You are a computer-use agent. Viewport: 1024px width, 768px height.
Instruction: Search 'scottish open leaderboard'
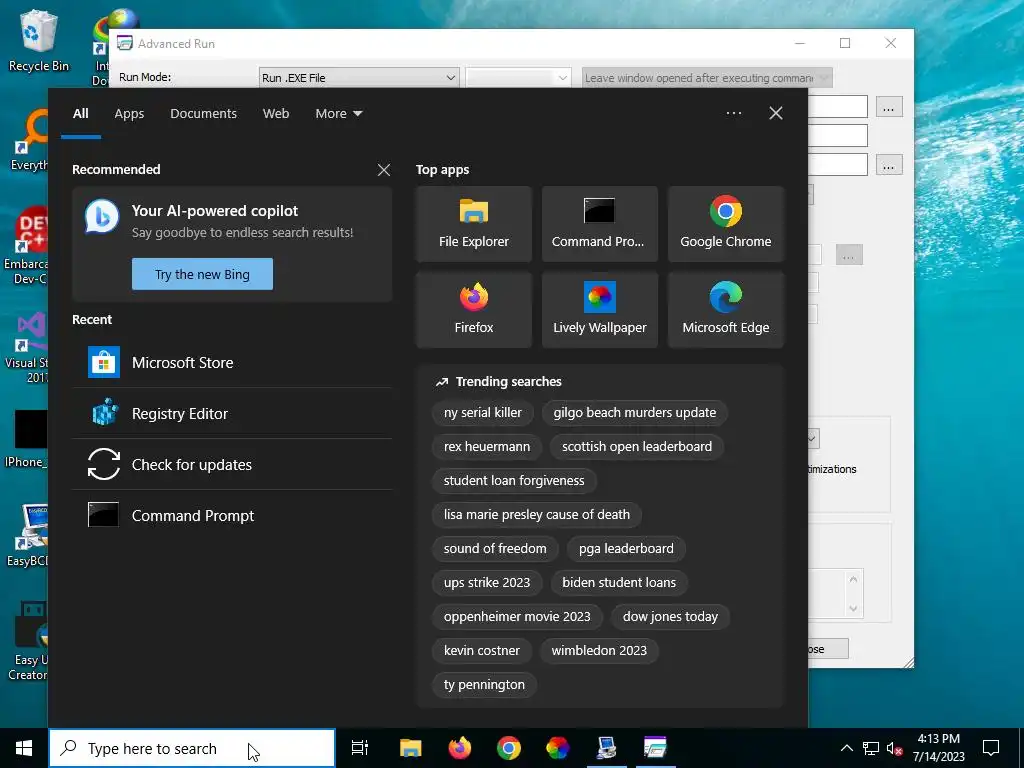coord(637,447)
